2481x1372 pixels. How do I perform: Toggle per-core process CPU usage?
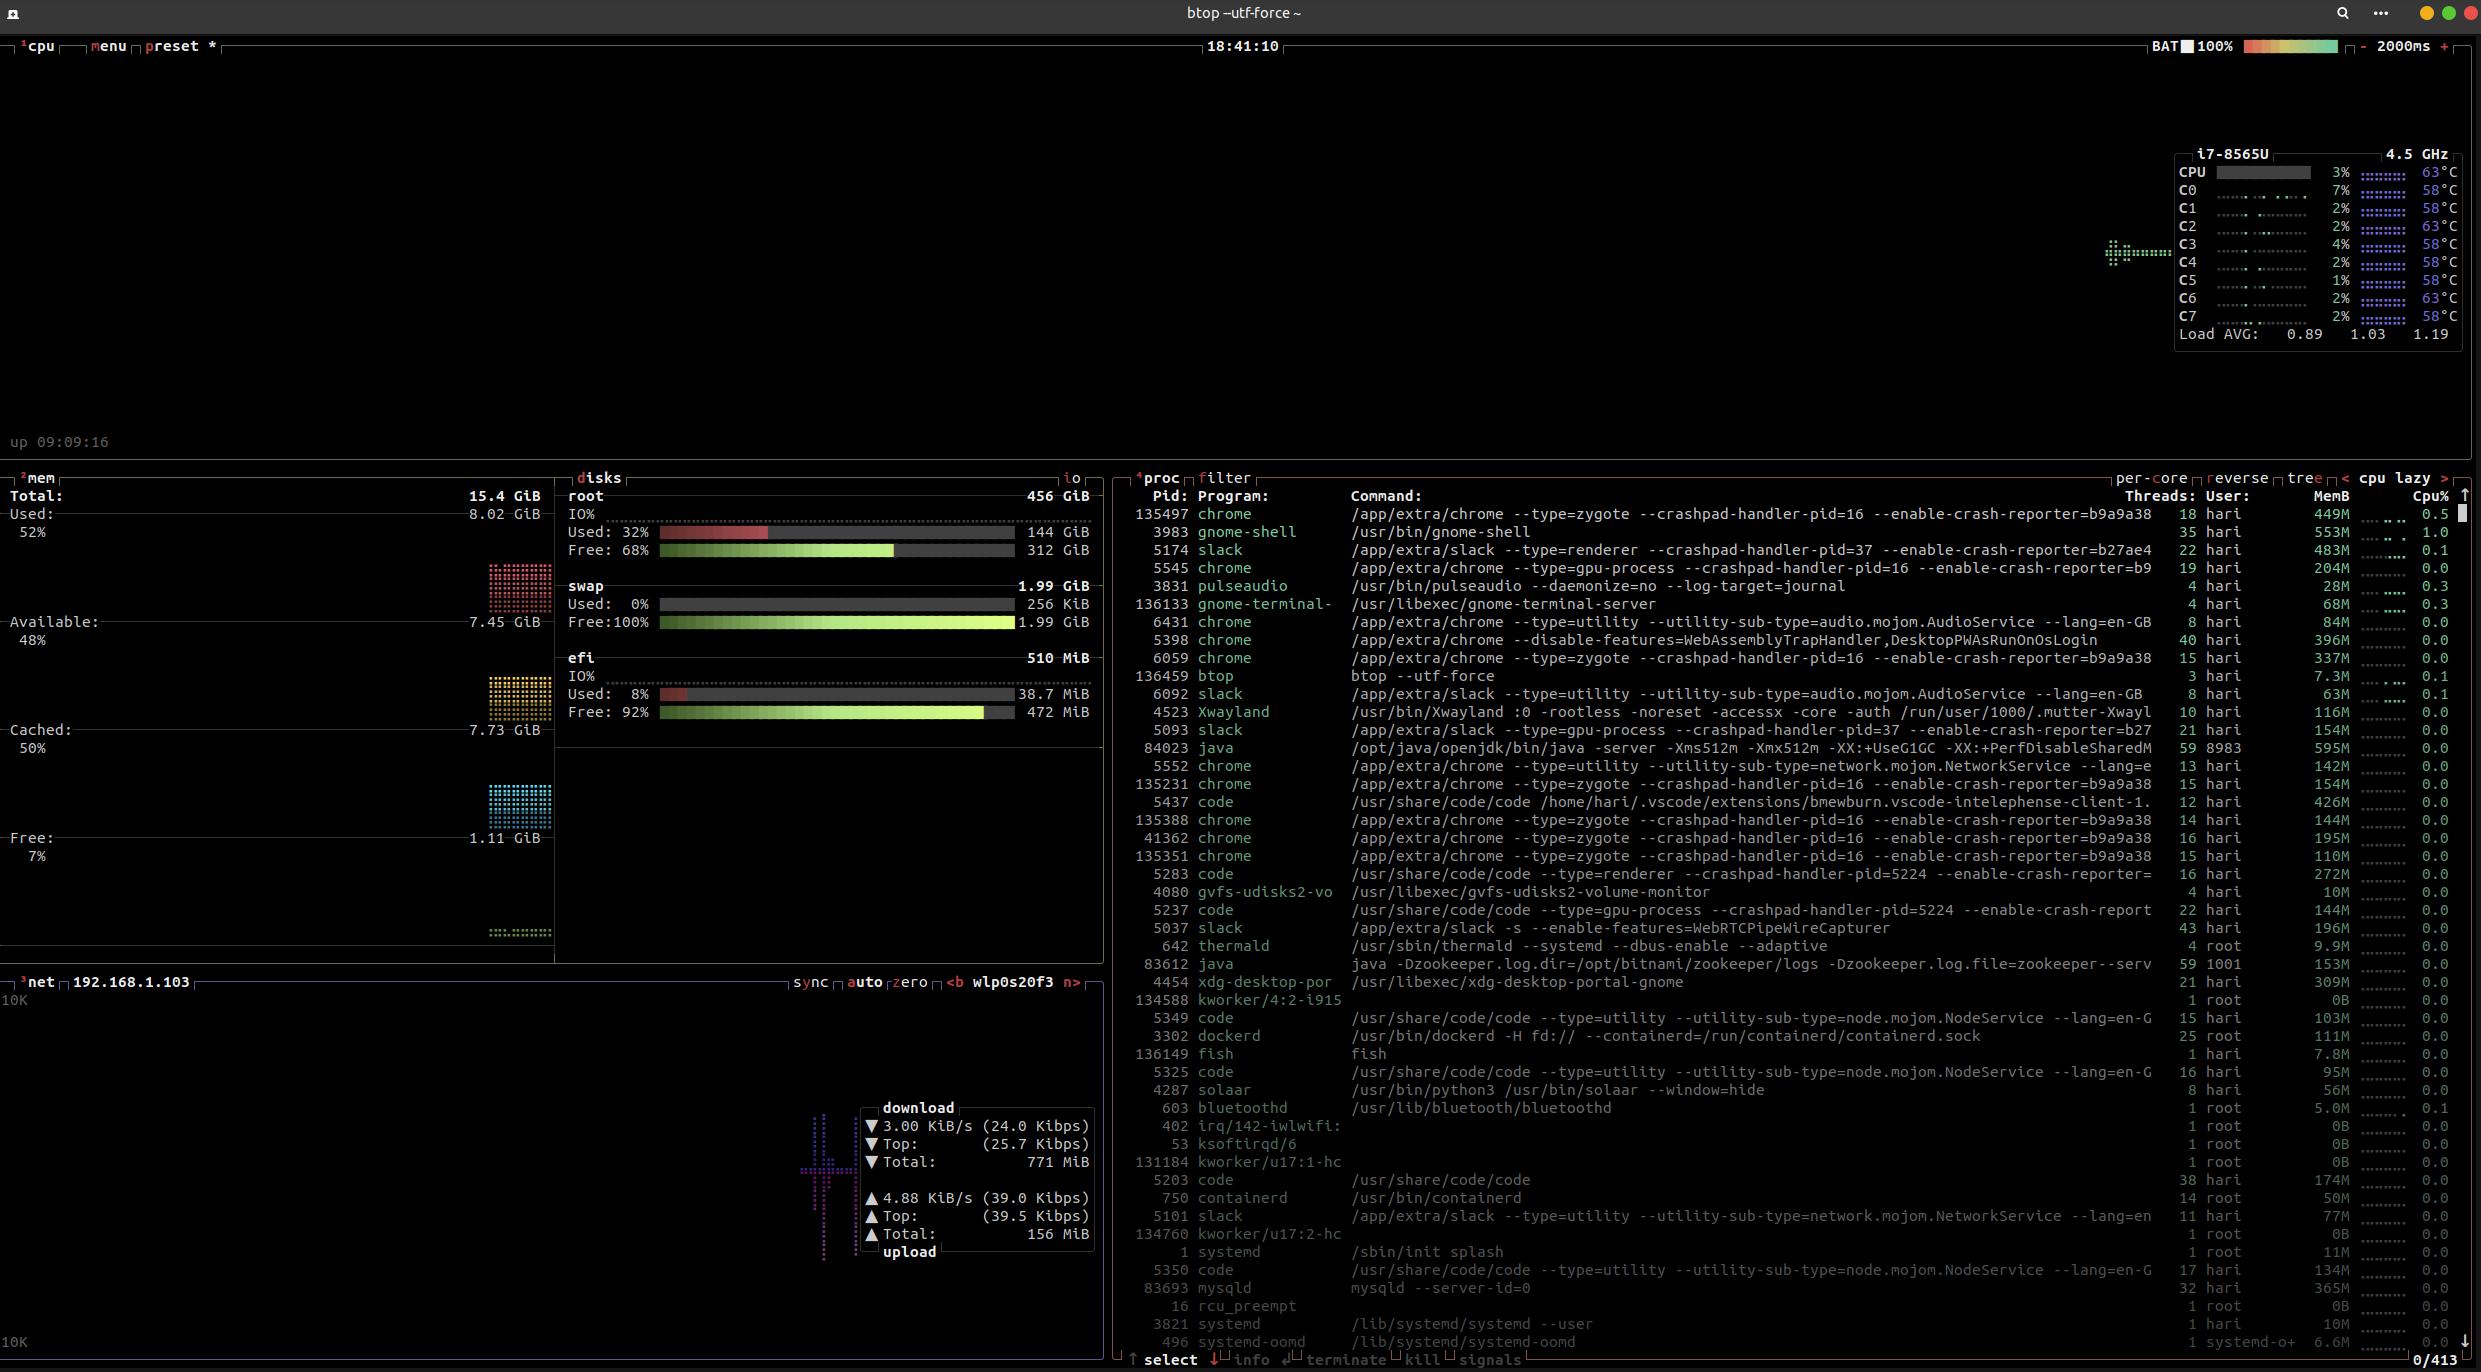(x=2150, y=478)
